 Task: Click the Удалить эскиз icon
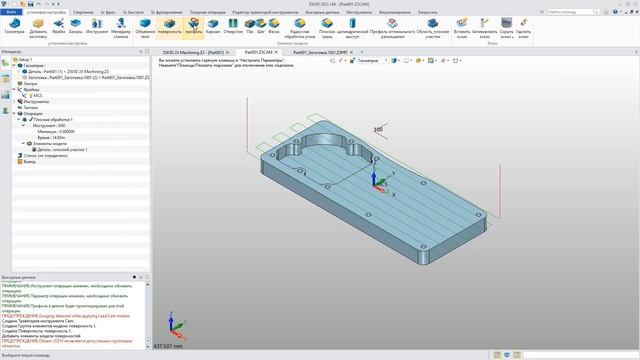click(523, 29)
